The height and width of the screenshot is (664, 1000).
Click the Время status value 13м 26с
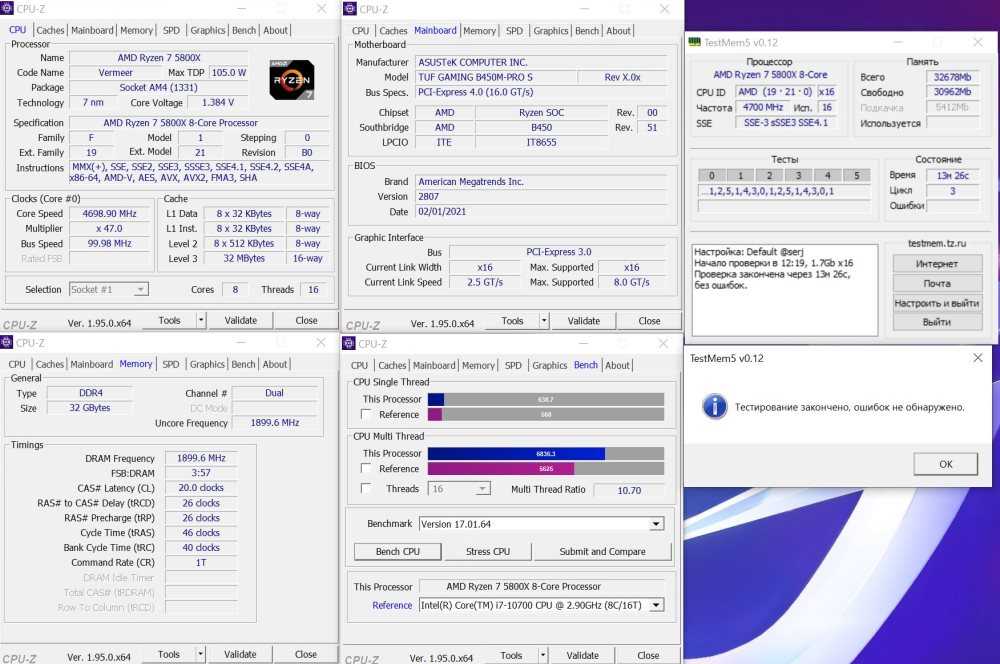pyautogui.click(x=952, y=175)
